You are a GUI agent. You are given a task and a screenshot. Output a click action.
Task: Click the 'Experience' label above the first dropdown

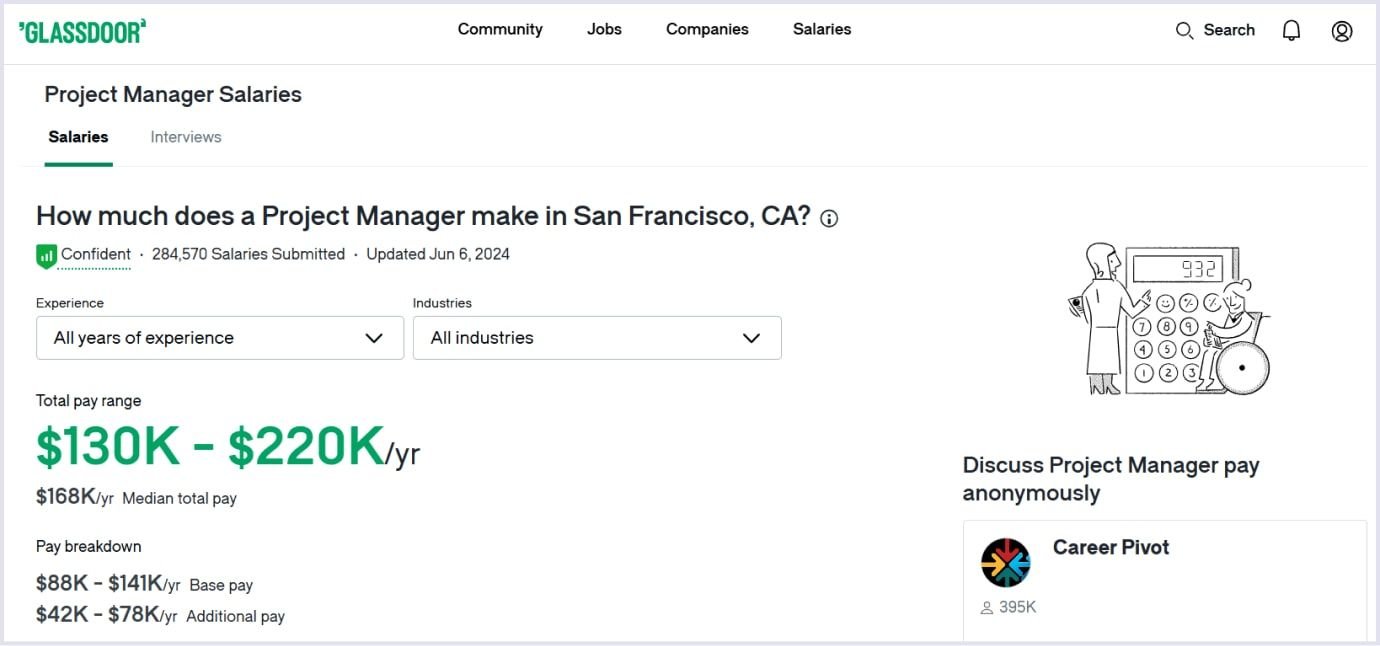tap(70, 303)
